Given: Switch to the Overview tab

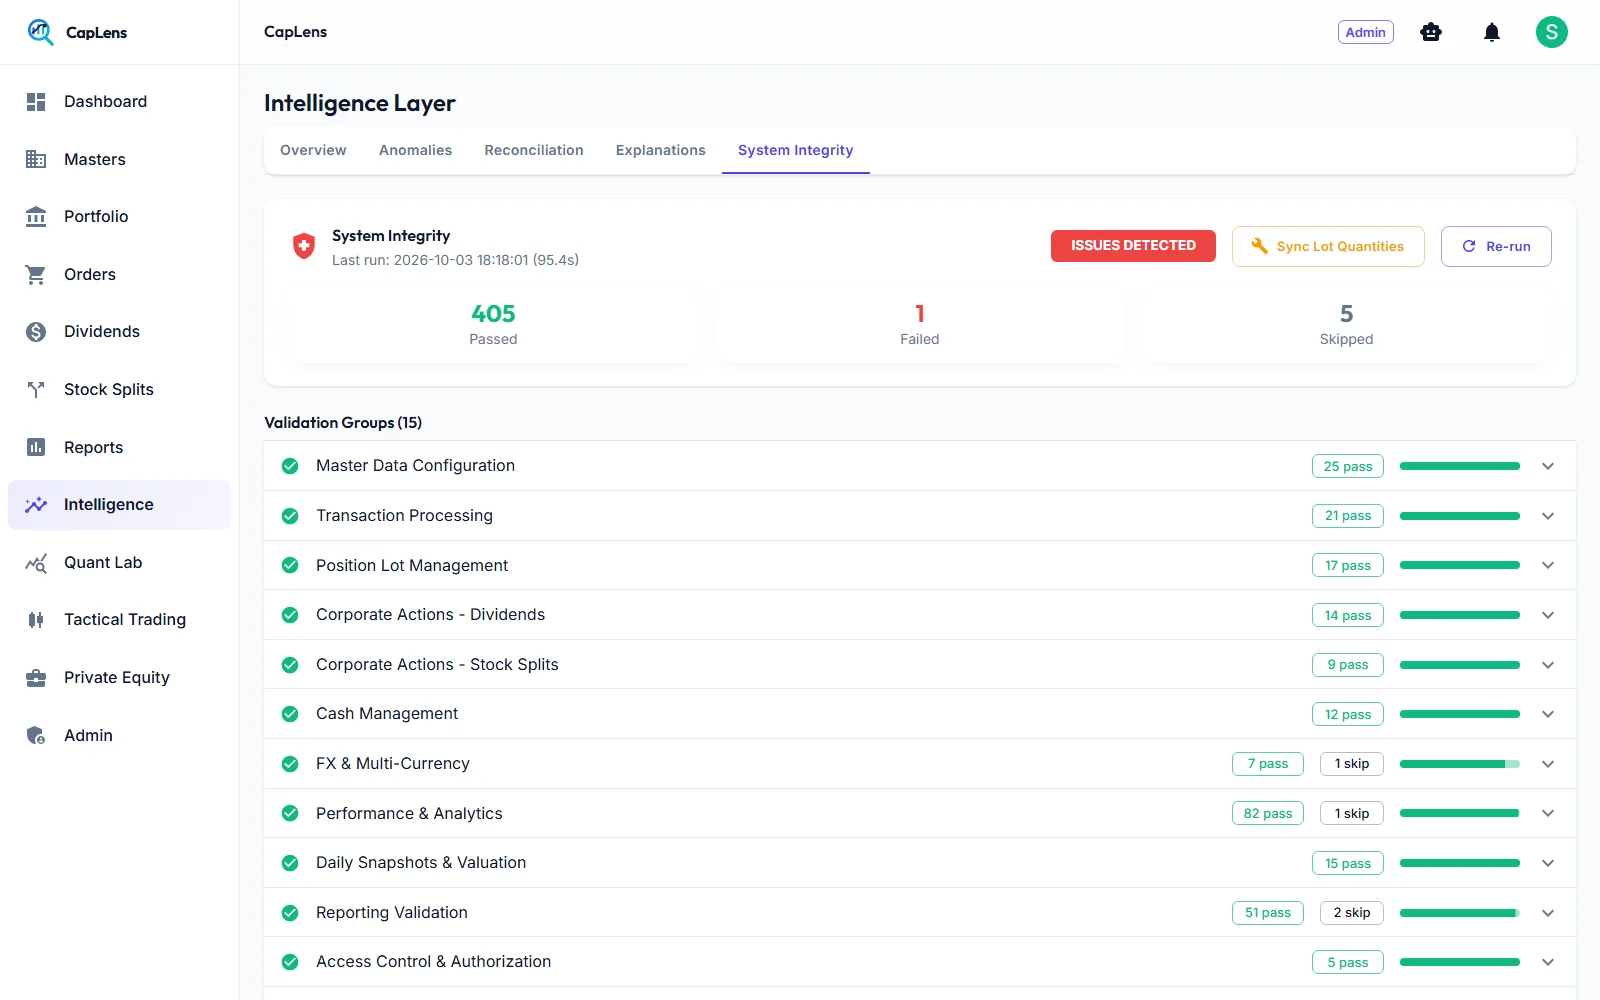Looking at the screenshot, I should point(313,150).
